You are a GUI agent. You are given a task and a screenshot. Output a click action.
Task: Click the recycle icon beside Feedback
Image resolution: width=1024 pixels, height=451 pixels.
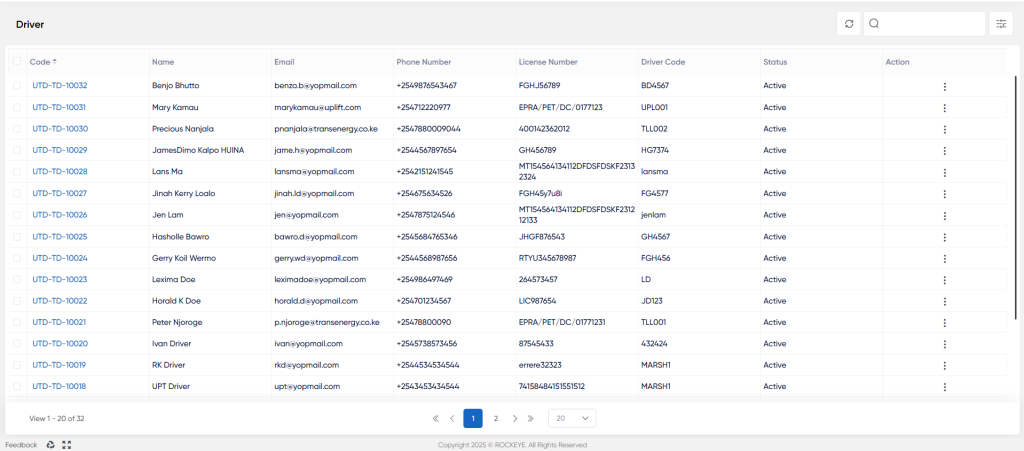50,445
